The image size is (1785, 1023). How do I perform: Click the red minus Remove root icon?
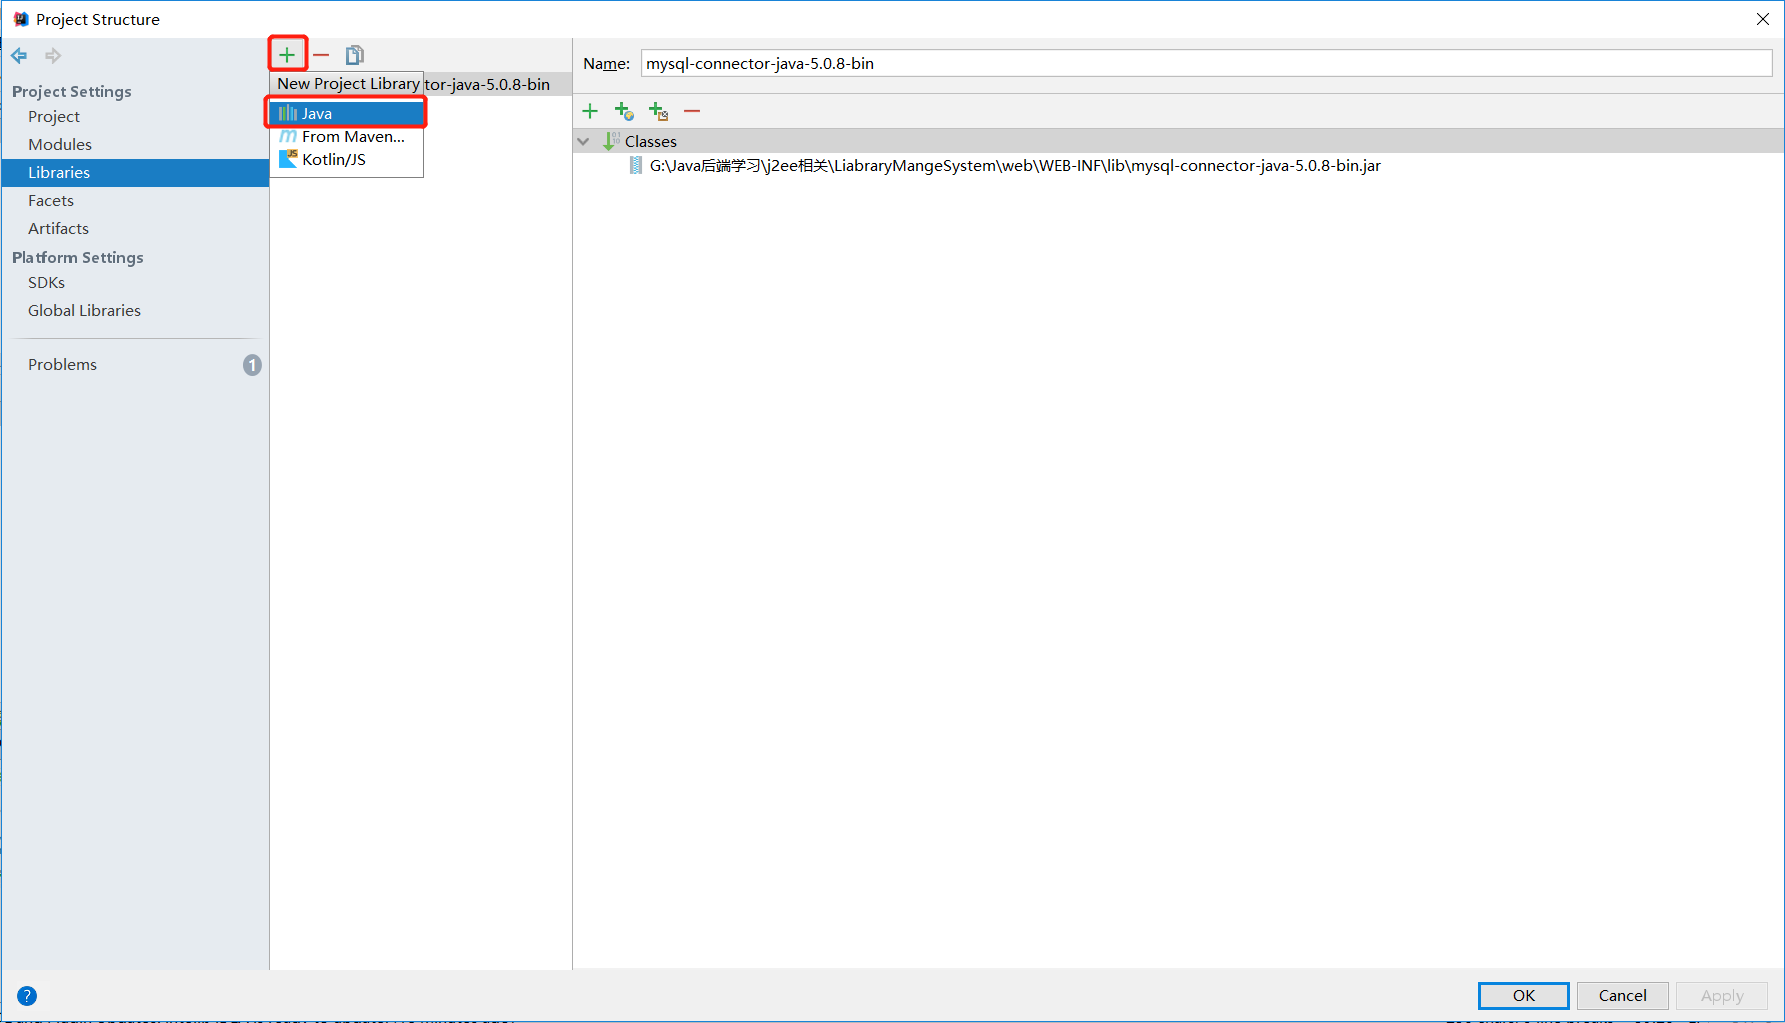(x=692, y=111)
